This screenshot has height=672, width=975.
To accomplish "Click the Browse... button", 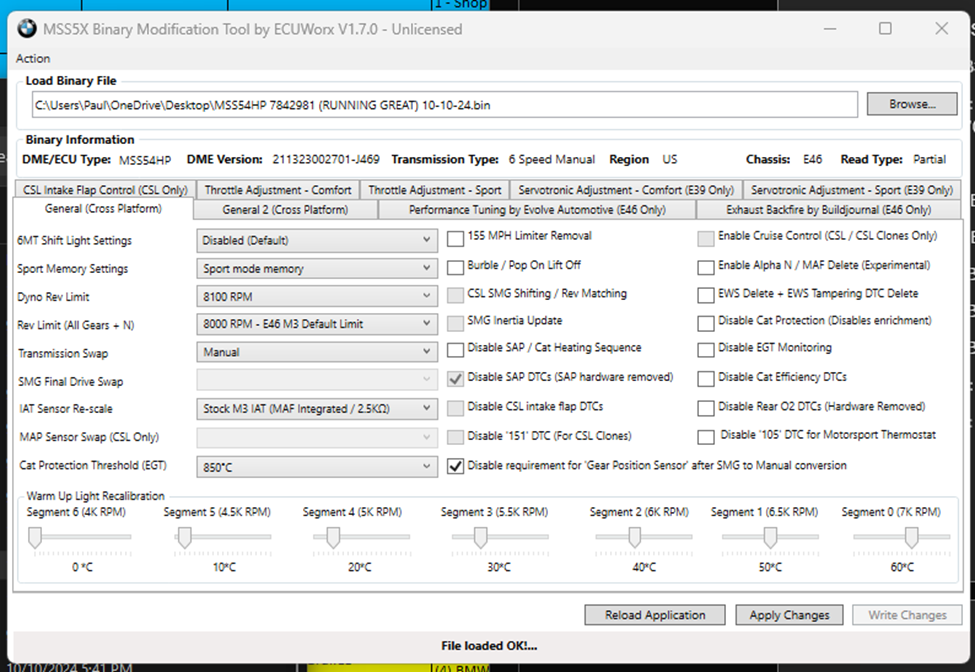I will click(912, 104).
